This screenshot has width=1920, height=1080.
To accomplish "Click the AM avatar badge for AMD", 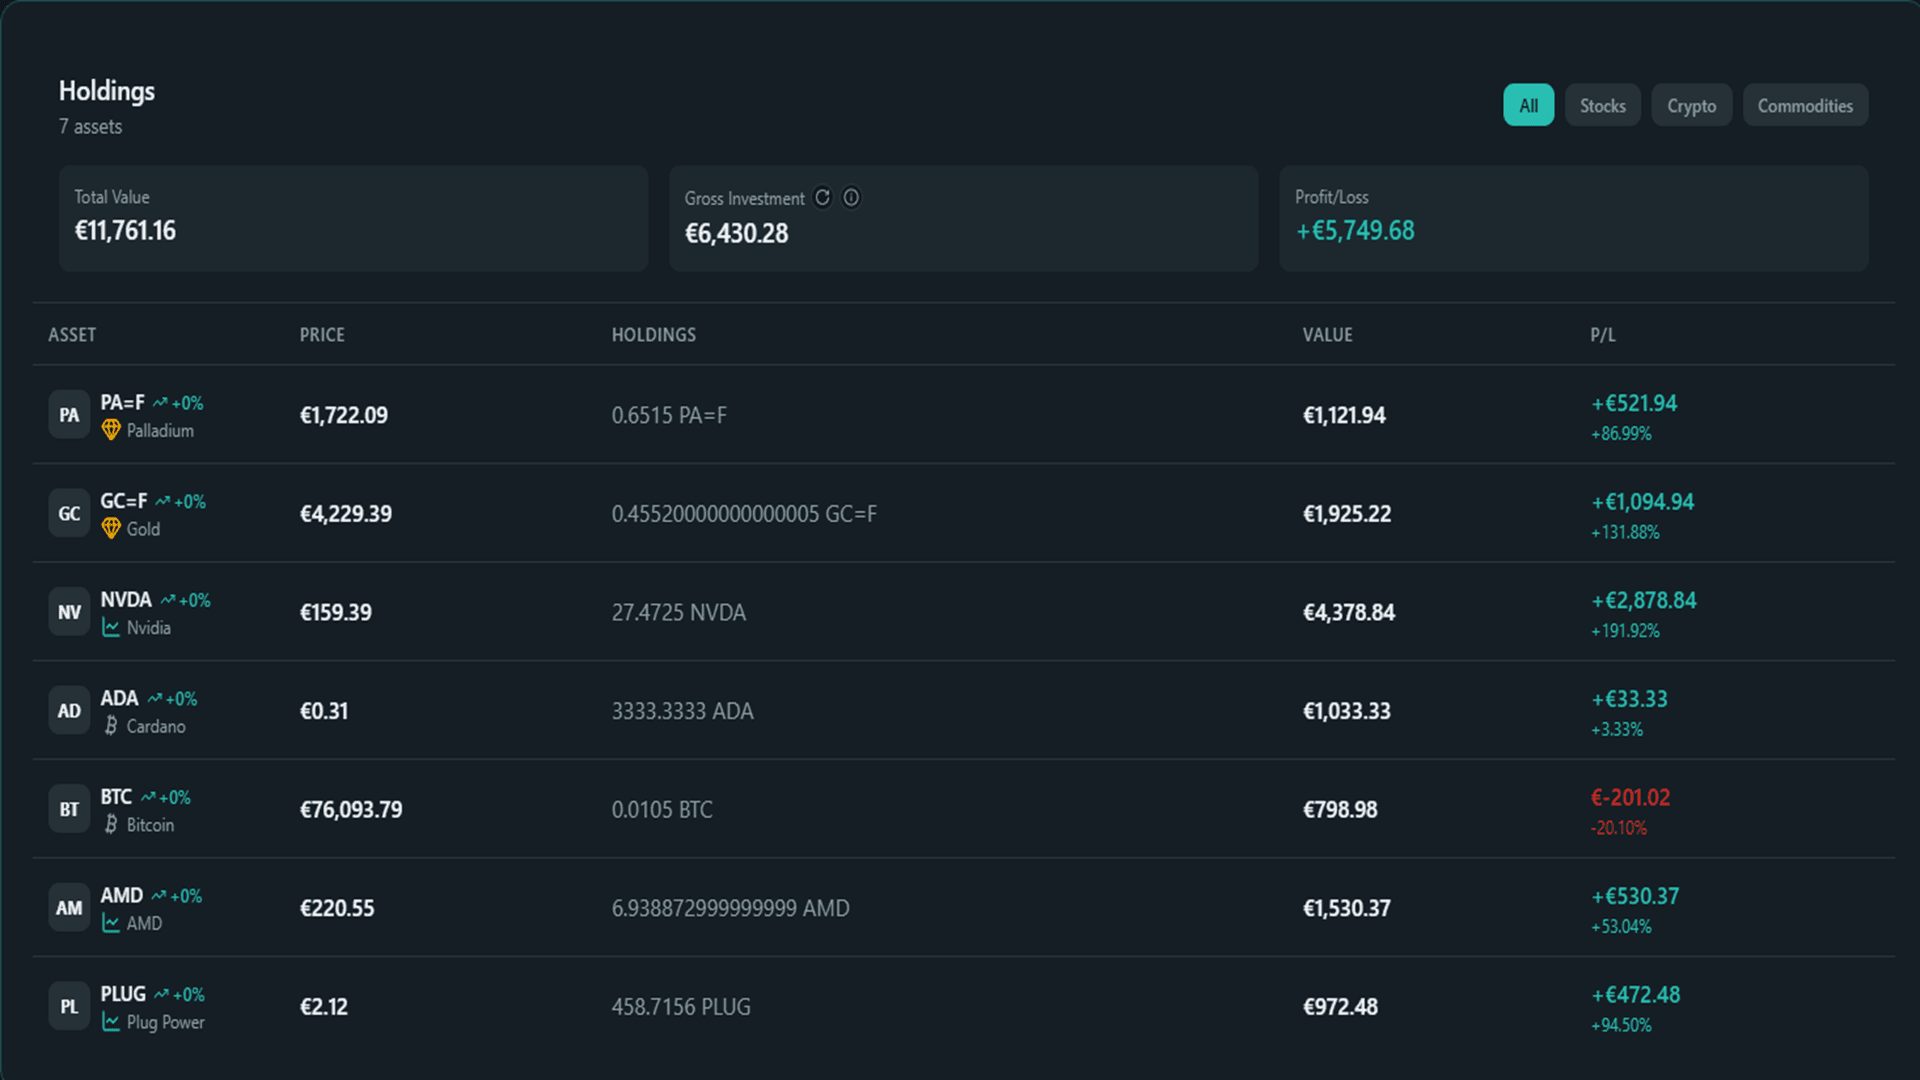I will point(69,908).
